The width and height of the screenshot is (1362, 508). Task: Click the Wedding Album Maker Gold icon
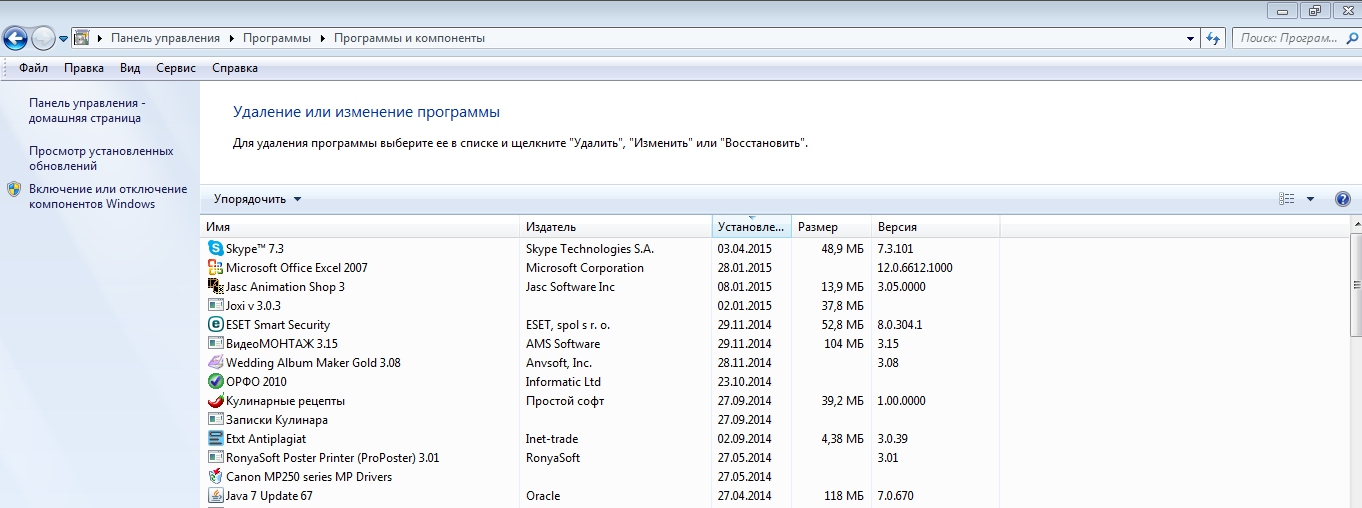click(x=215, y=362)
